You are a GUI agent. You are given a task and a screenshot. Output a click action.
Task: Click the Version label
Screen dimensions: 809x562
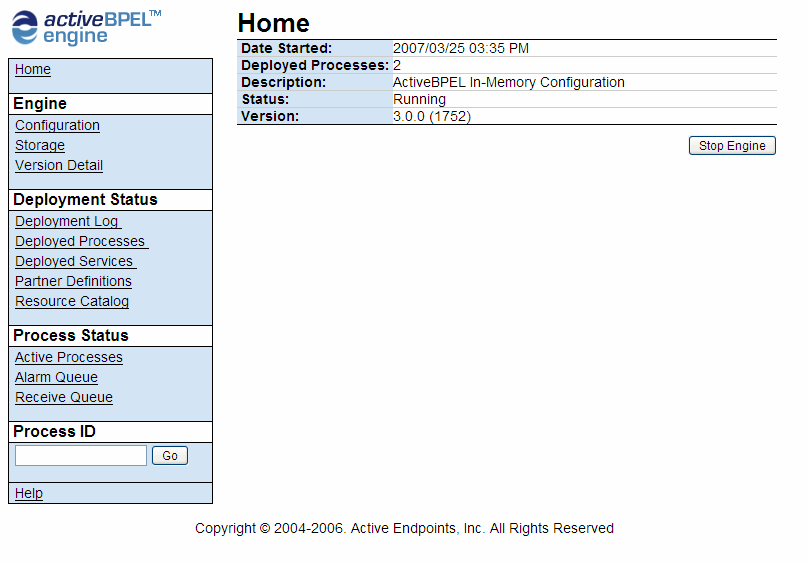coord(270,117)
